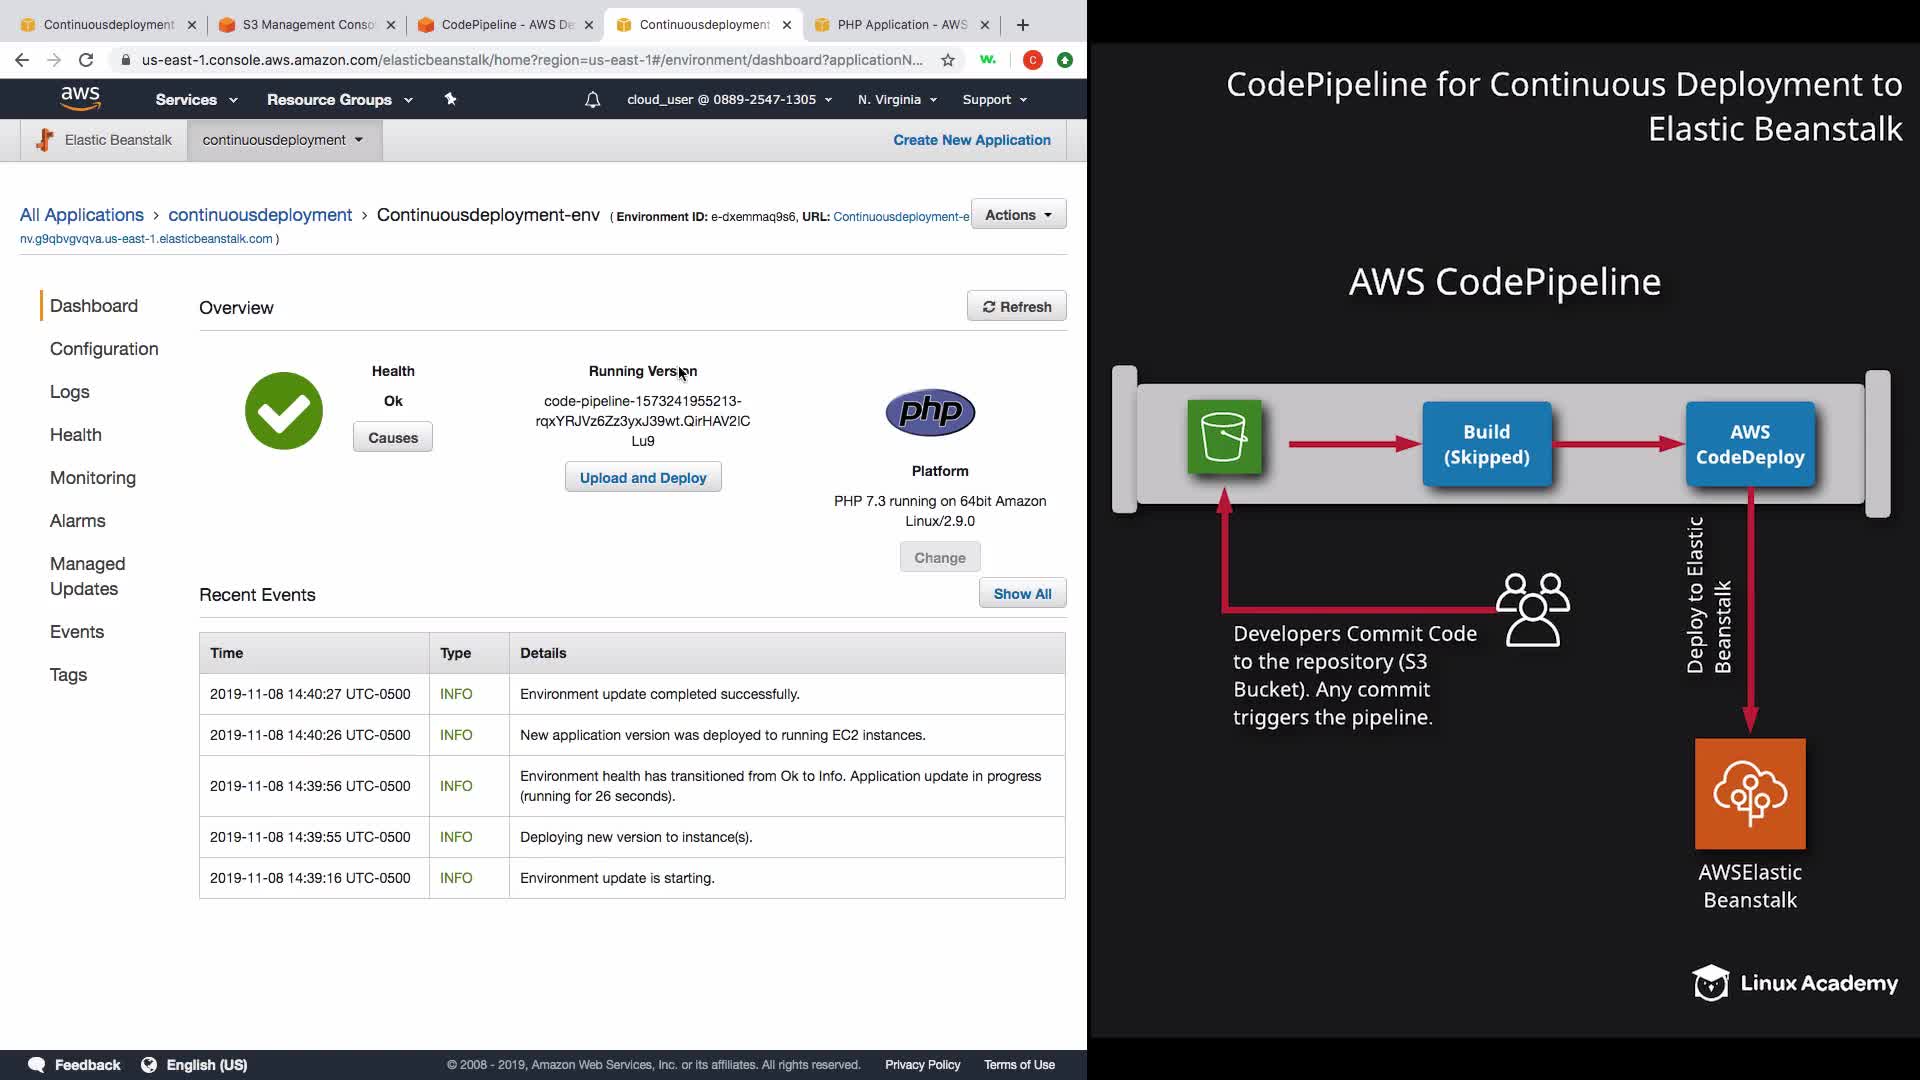Image resolution: width=1920 pixels, height=1080 pixels.
Task: Open Configuration in the sidebar
Action: coord(104,349)
